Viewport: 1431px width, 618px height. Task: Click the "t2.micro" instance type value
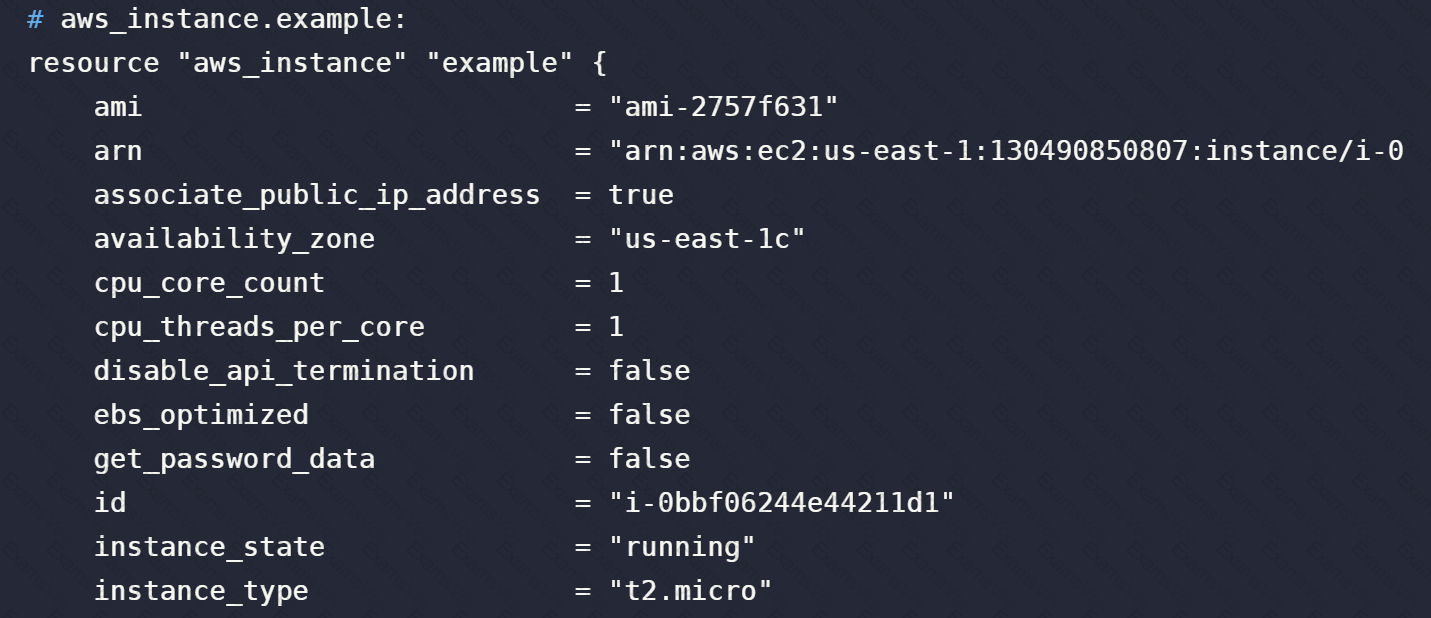coord(691,591)
